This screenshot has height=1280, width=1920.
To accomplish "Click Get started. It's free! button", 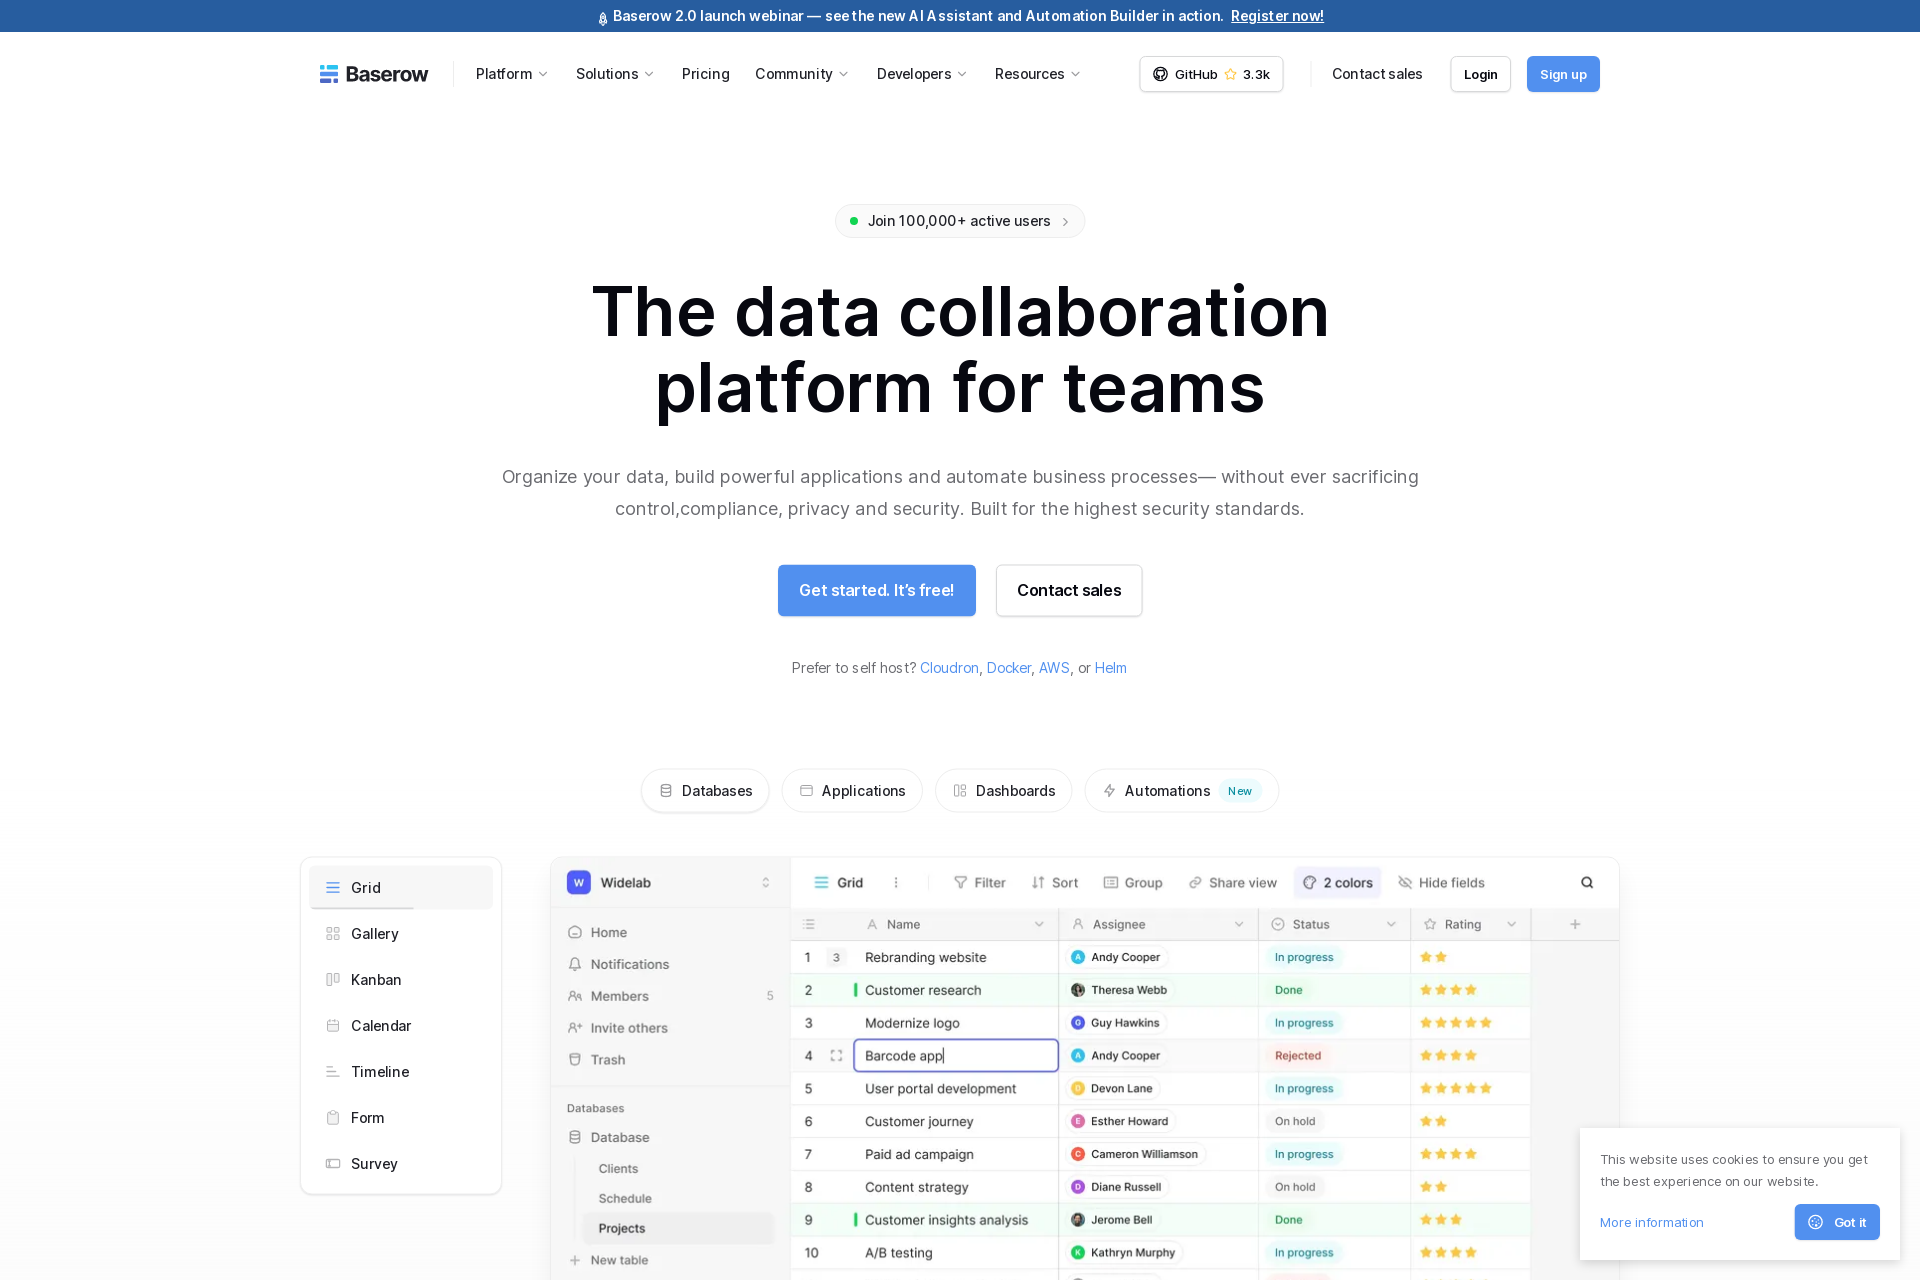I will click(x=876, y=590).
